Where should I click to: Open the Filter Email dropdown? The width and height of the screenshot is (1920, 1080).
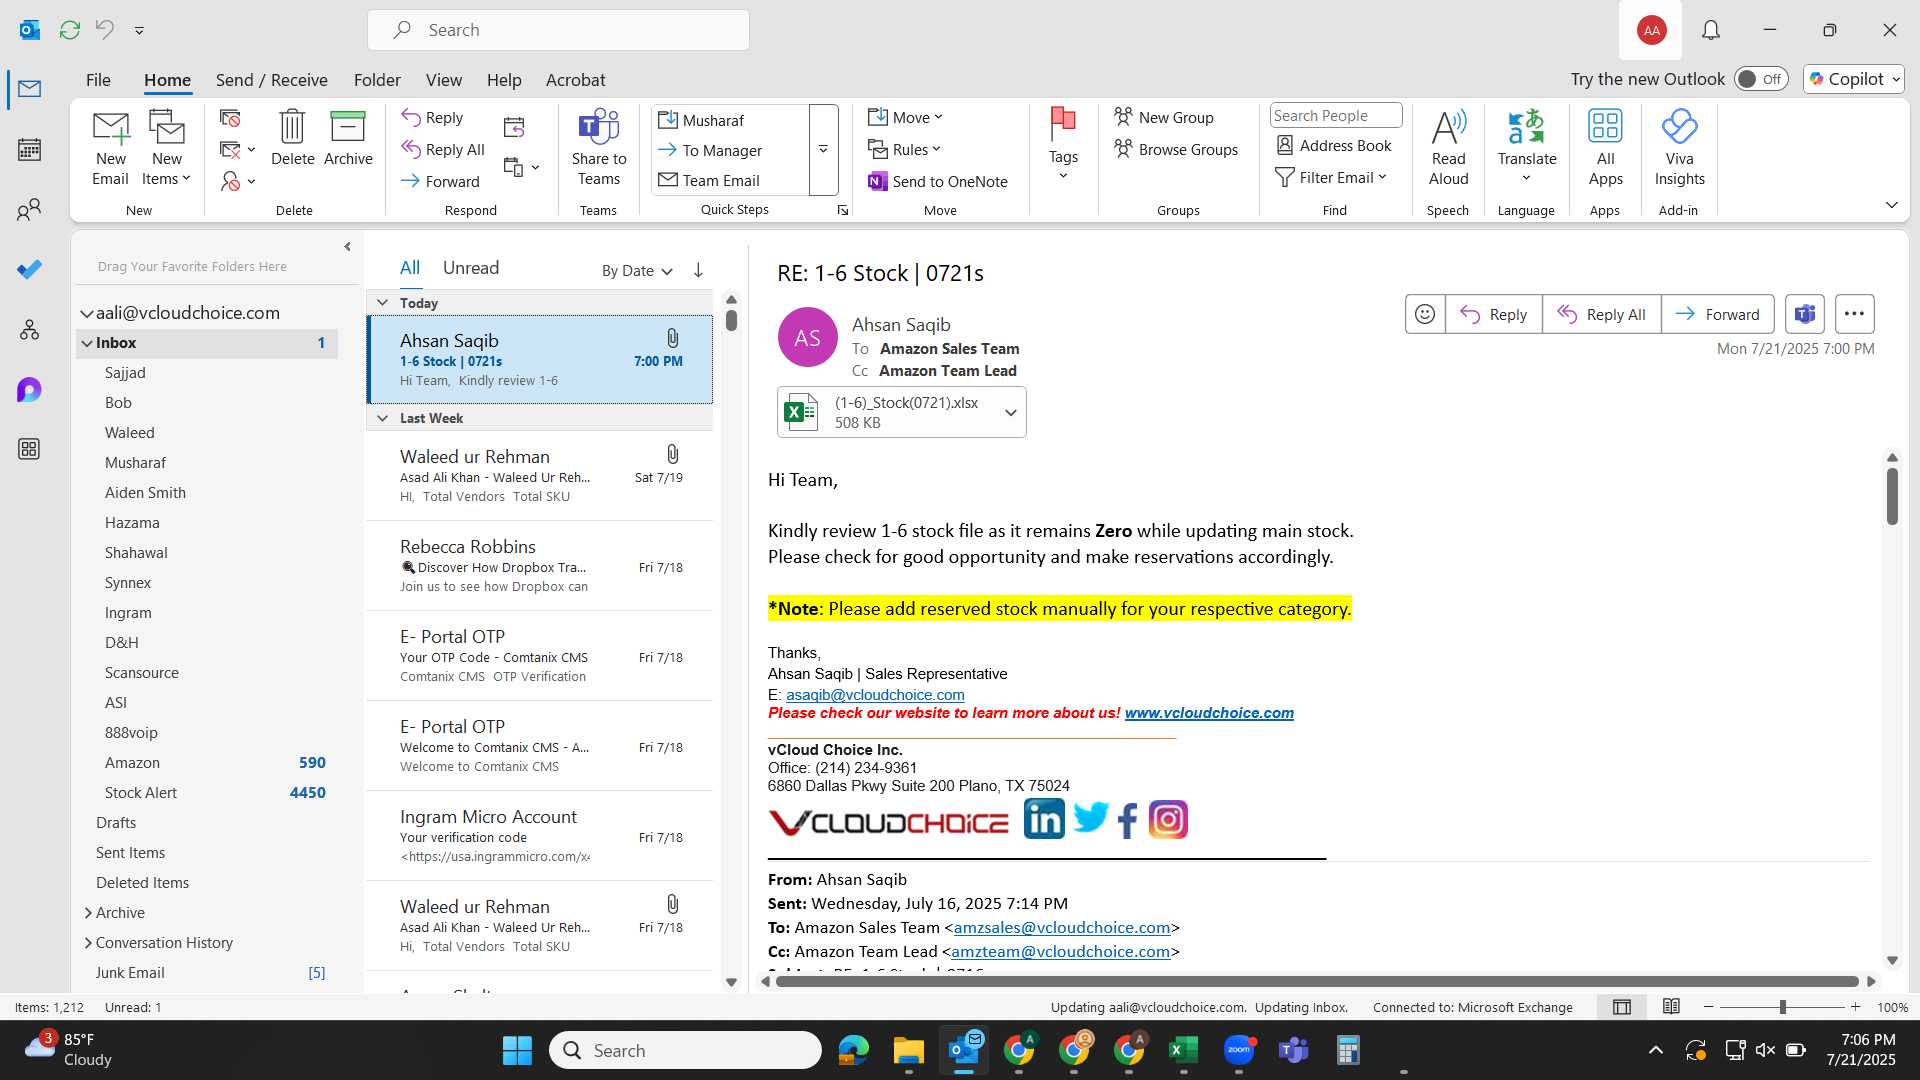point(1331,177)
